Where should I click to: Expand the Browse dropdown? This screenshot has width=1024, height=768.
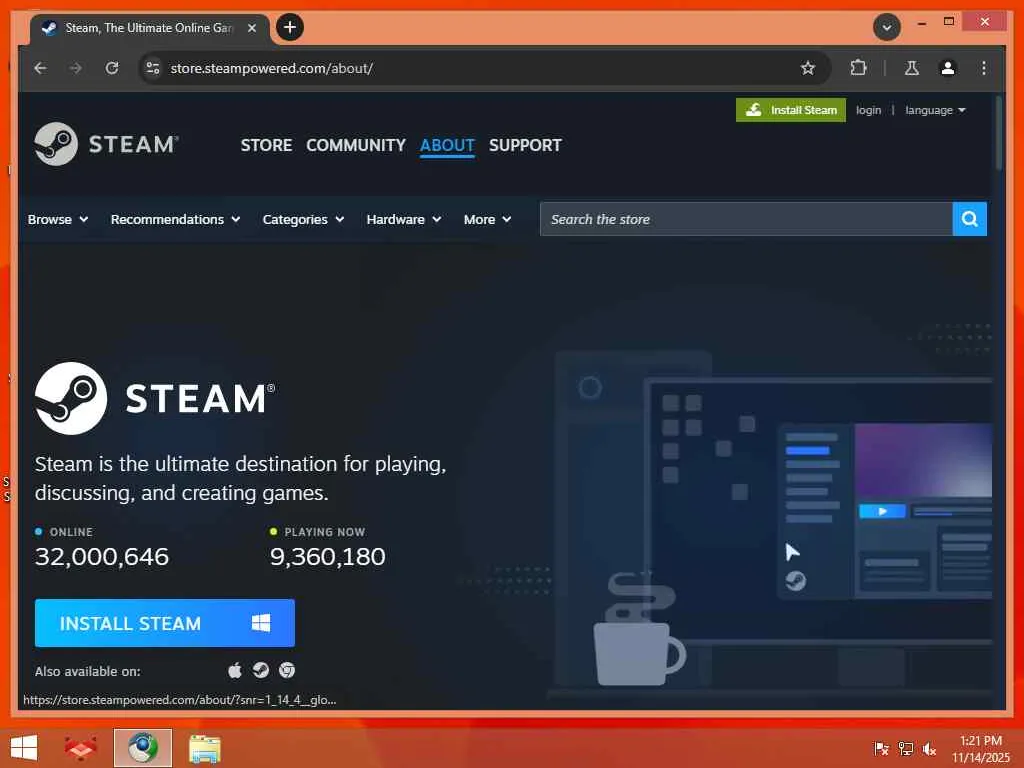coord(57,219)
